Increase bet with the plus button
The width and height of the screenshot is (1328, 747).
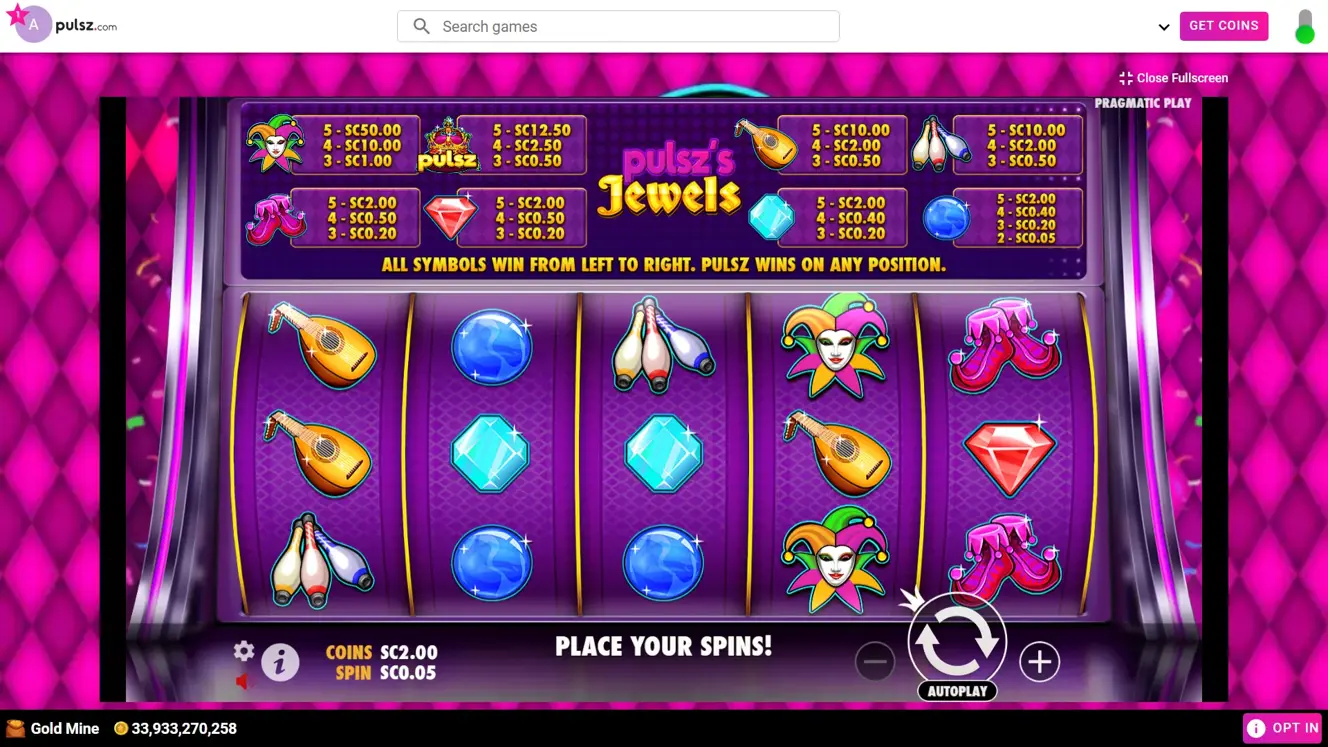(x=1040, y=661)
